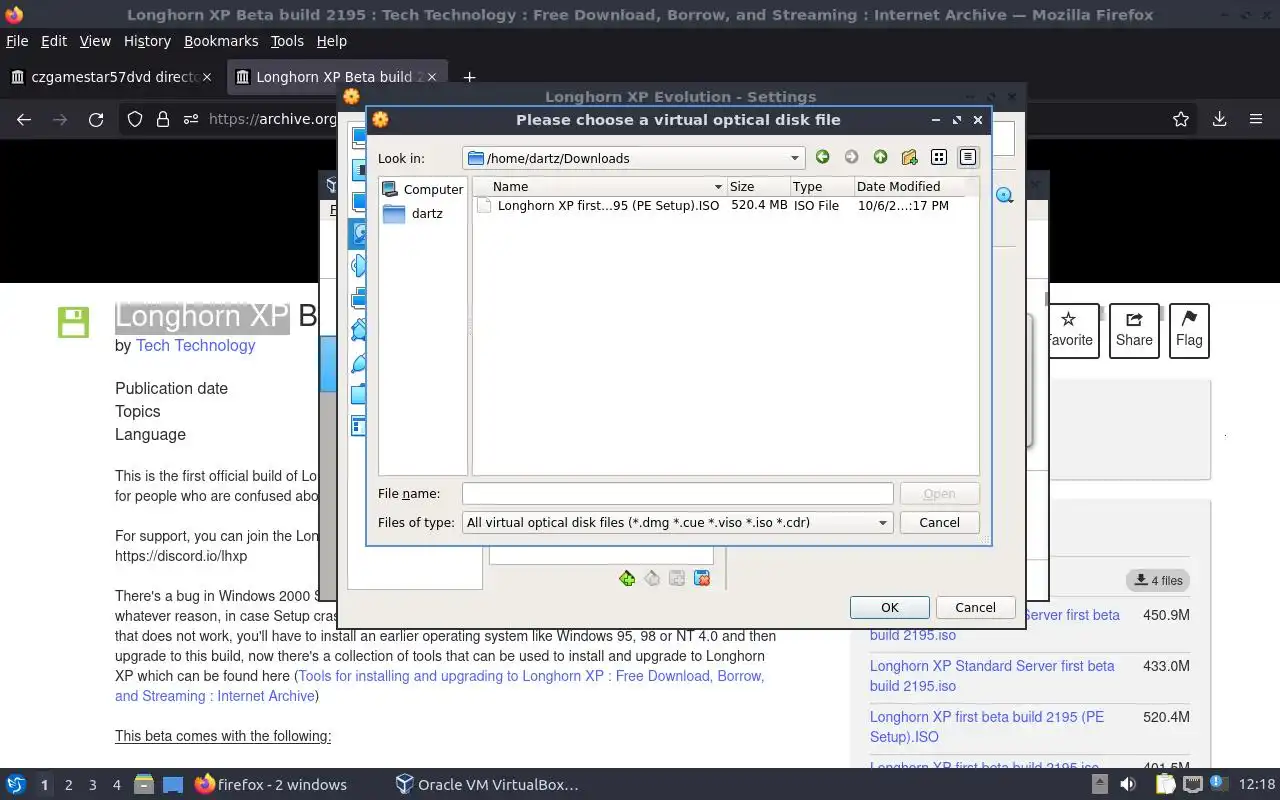Click Cancel in the file chooser dialog
This screenshot has height=800, width=1280.
pos(939,522)
